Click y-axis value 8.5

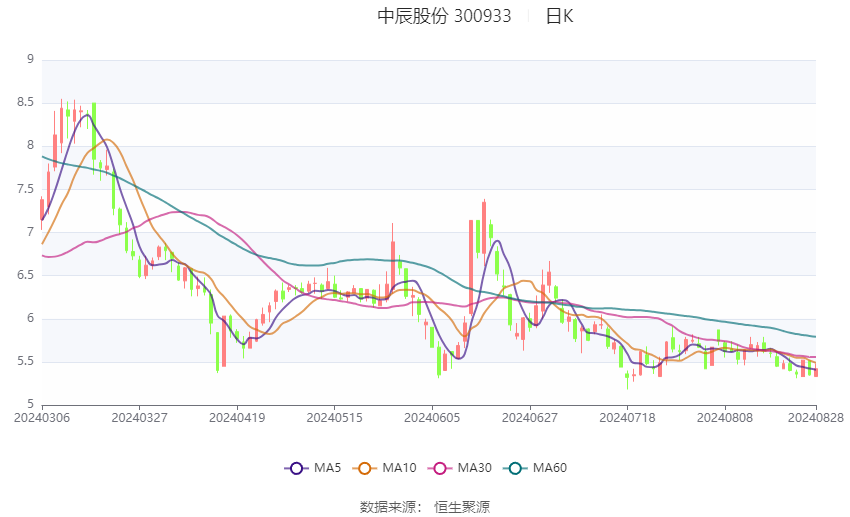point(25,102)
